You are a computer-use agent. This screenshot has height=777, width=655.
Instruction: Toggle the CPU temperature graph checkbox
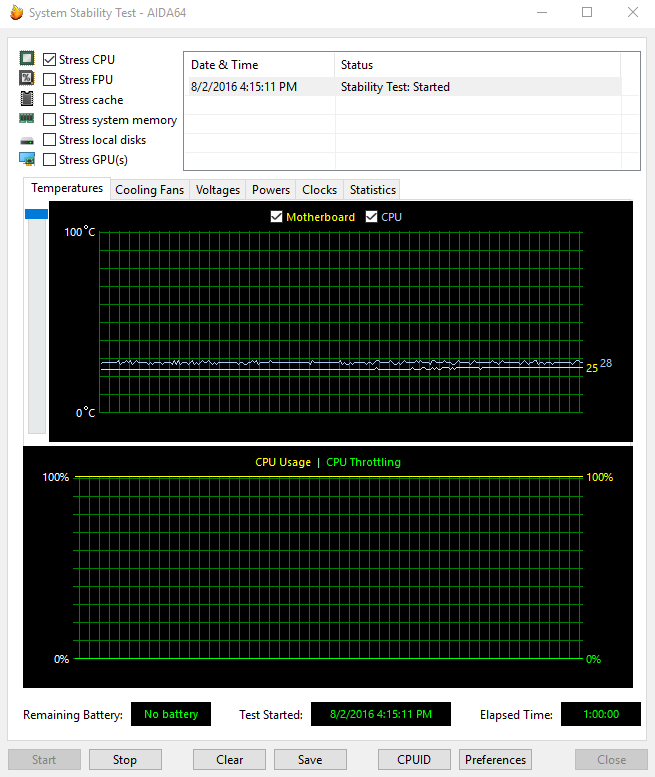[372, 217]
